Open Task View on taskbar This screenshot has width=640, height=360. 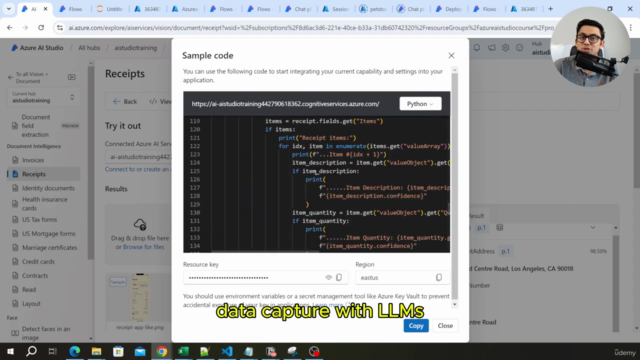tap(53, 351)
